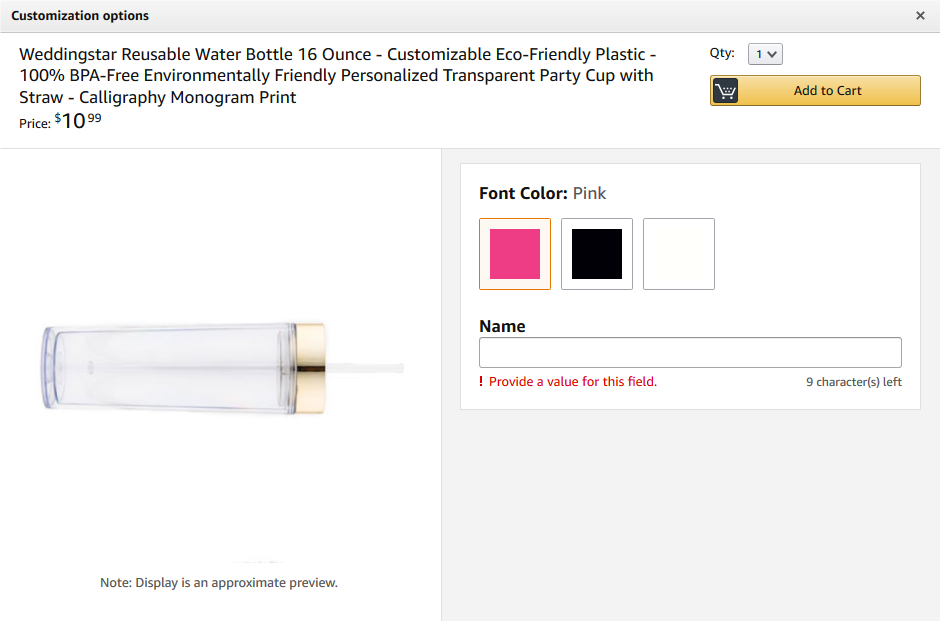Click the gold lid on the bottle preview
Screen dimensions: 940x621
(x=311, y=367)
